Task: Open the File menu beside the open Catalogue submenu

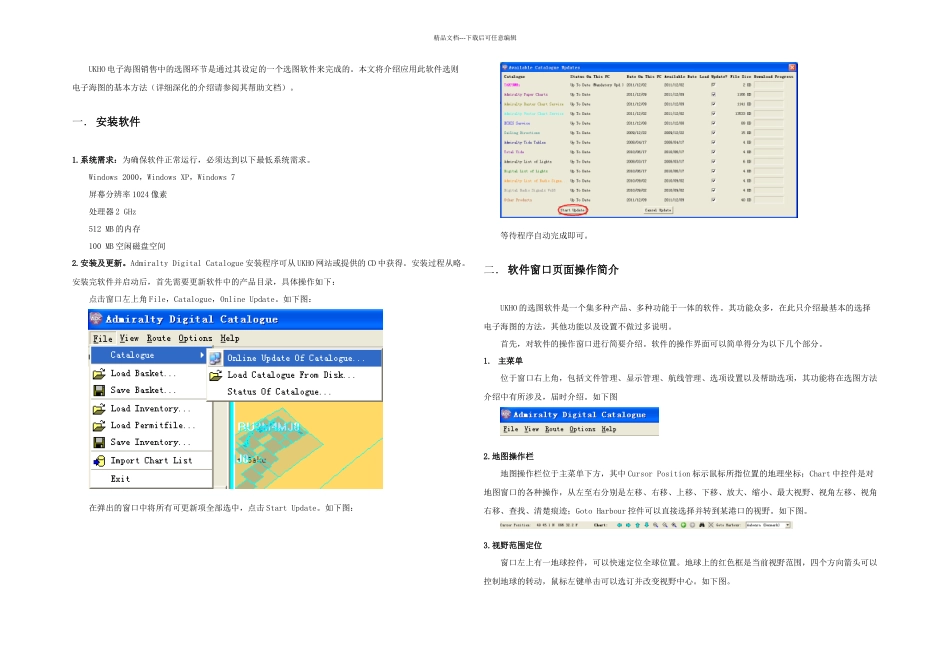Action: point(102,338)
